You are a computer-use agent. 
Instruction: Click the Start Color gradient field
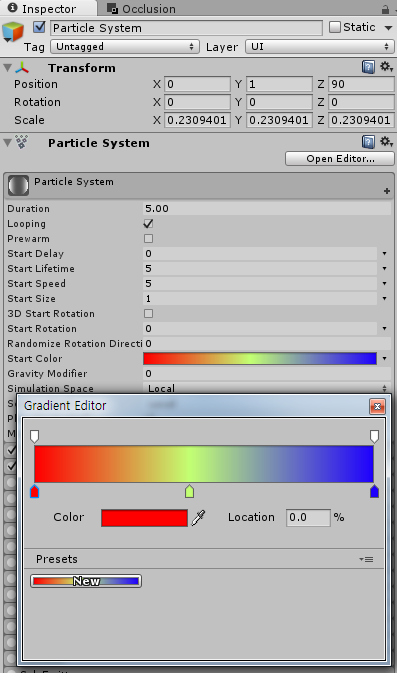click(260, 358)
